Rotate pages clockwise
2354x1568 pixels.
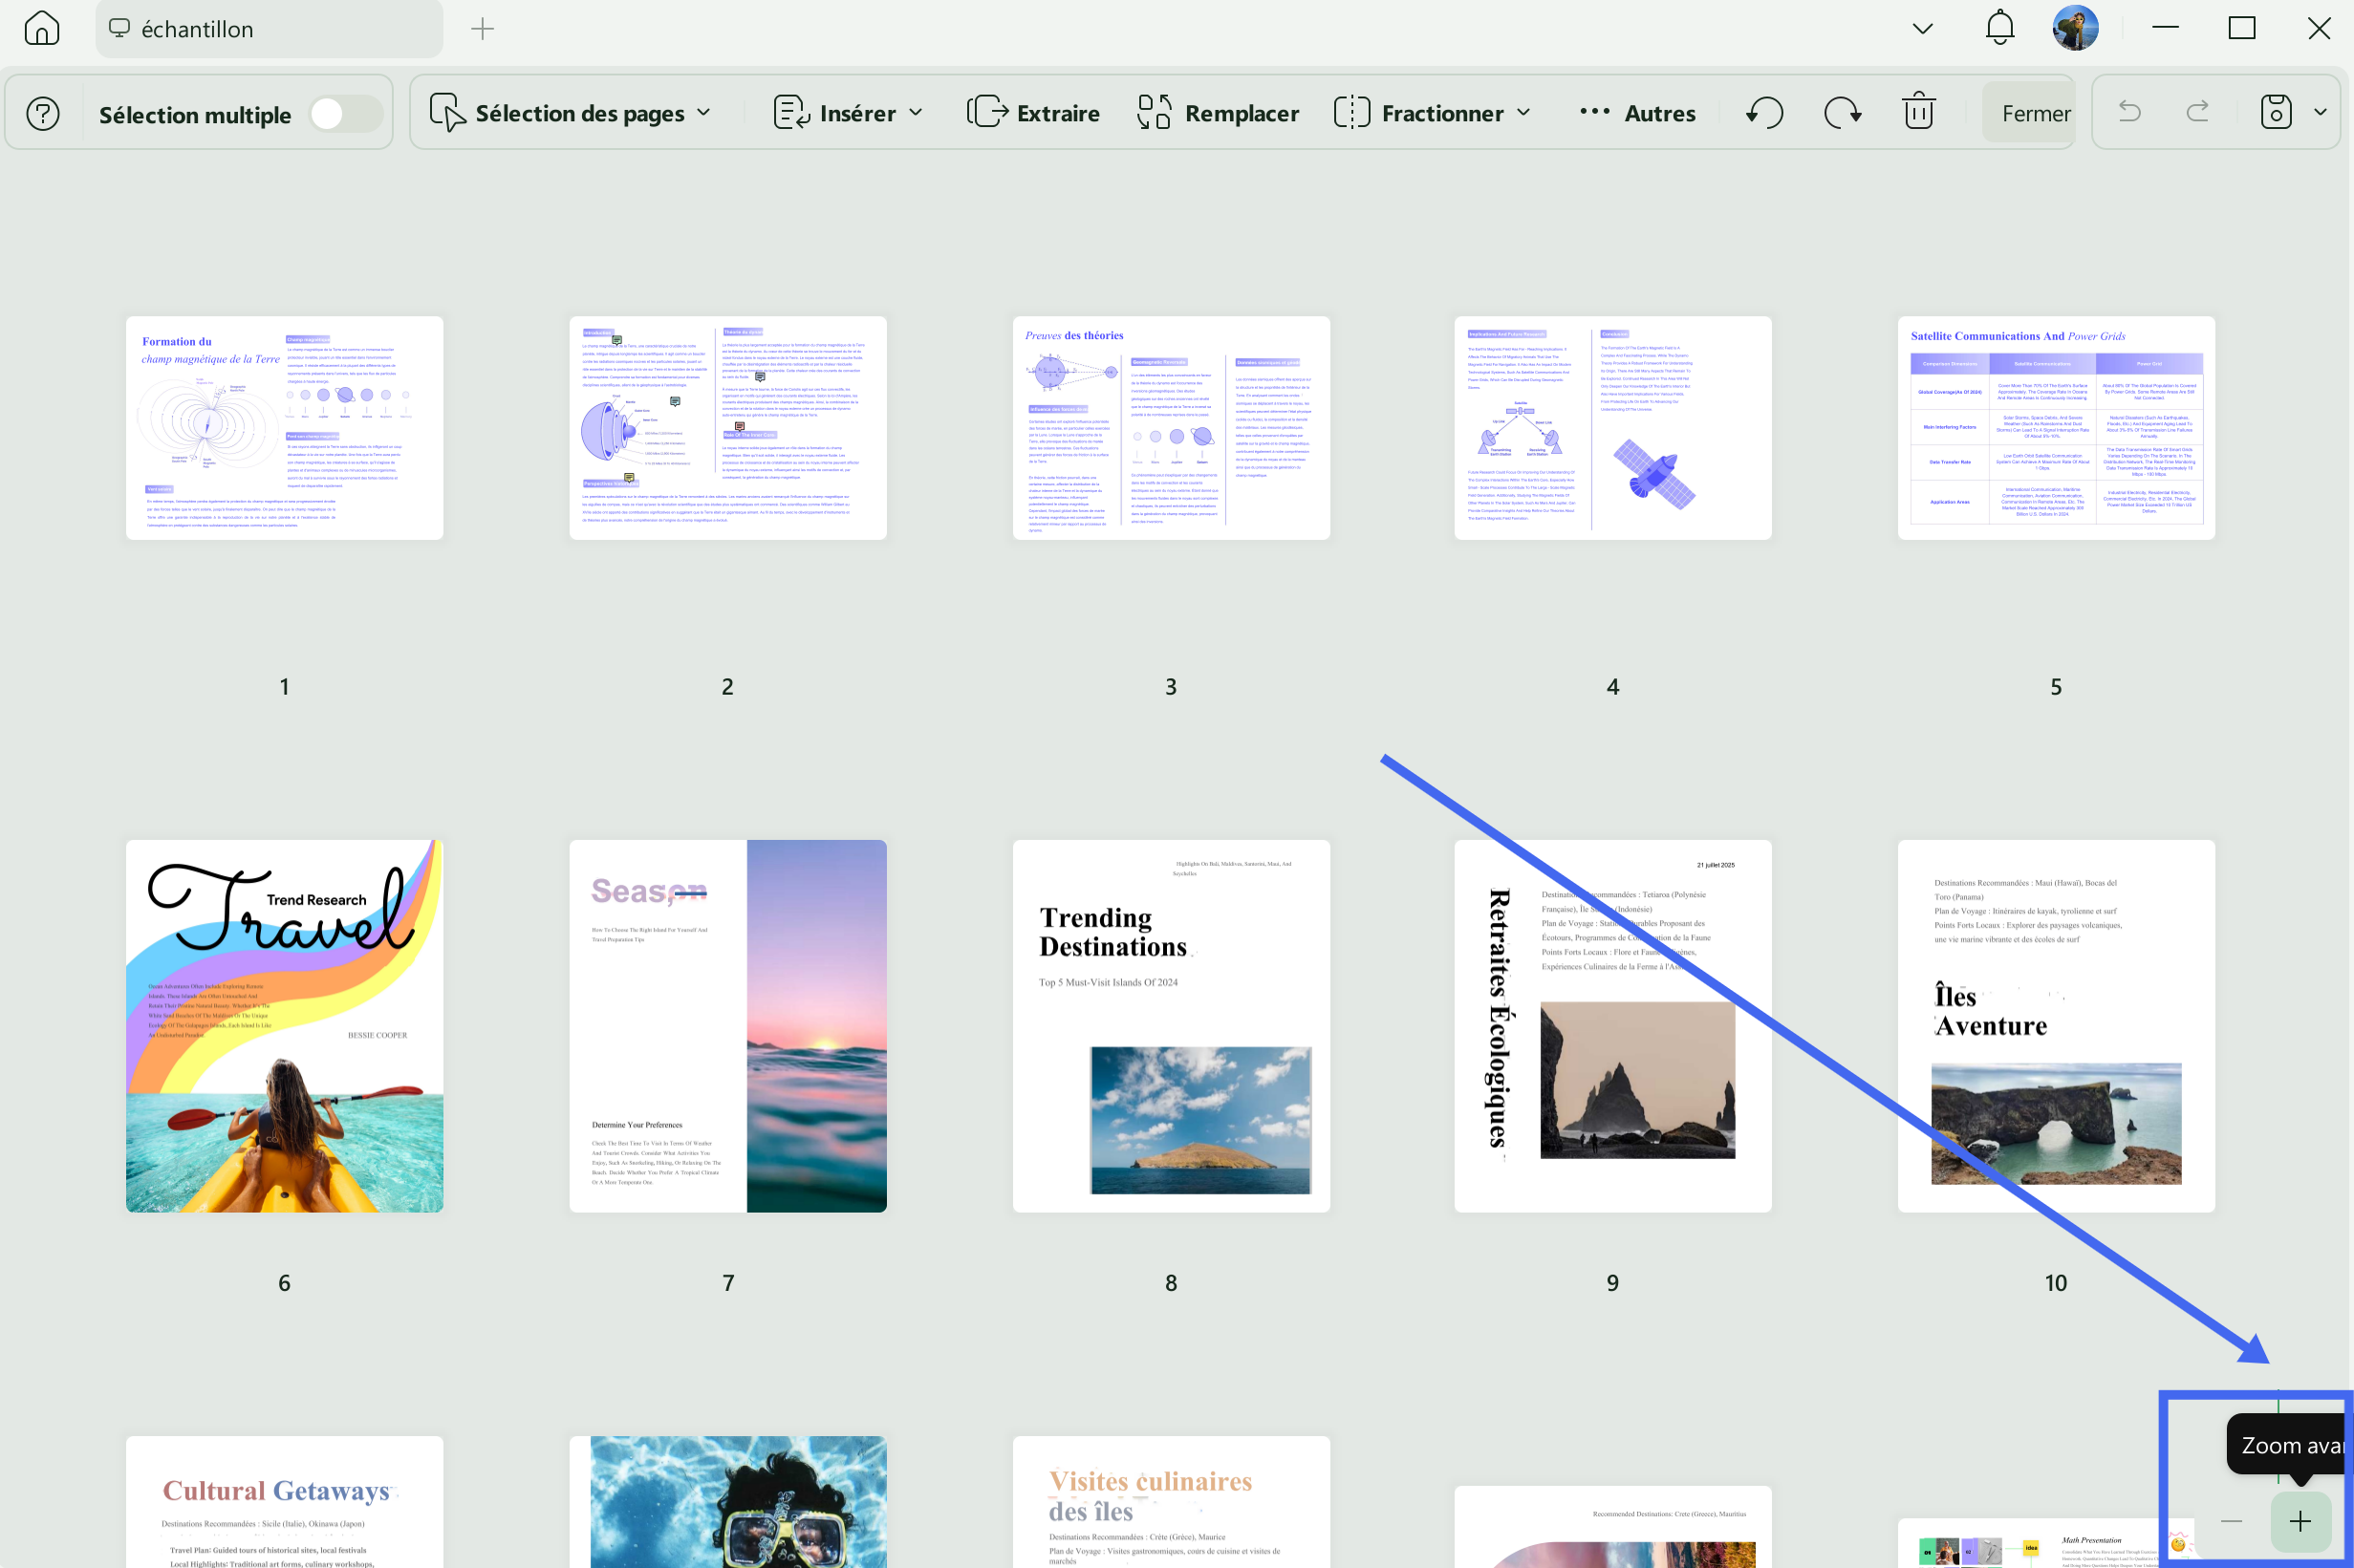(x=1842, y=113)
